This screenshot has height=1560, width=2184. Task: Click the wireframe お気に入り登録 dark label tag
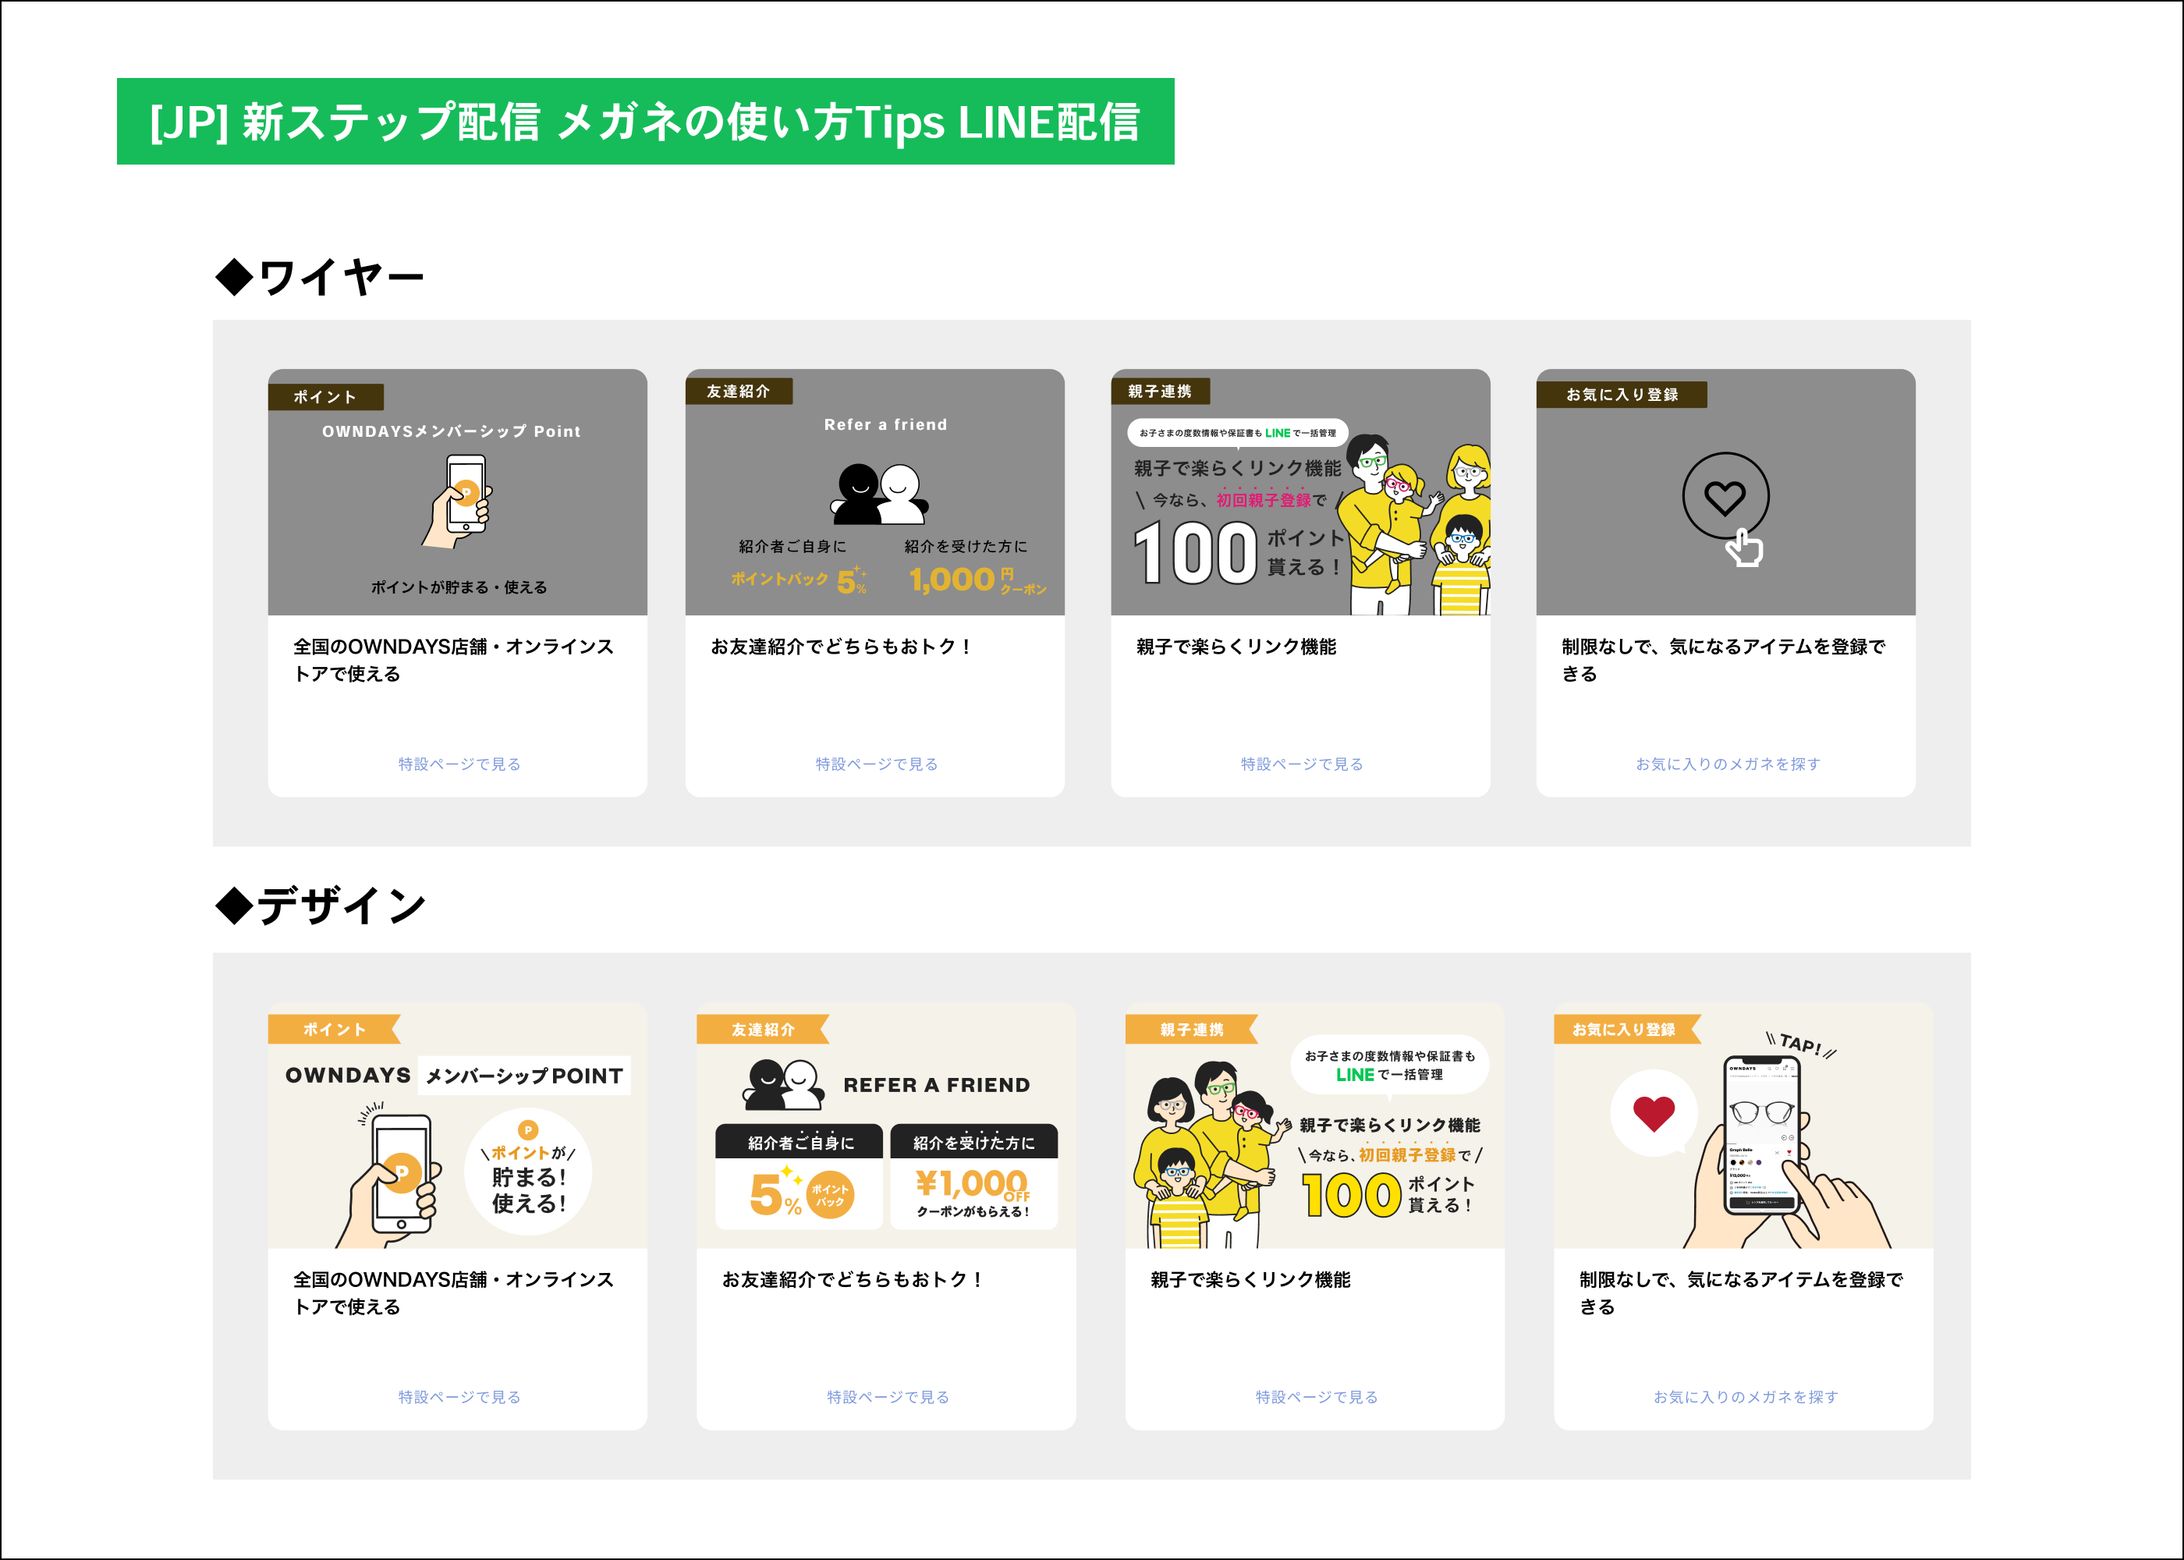1621,394
